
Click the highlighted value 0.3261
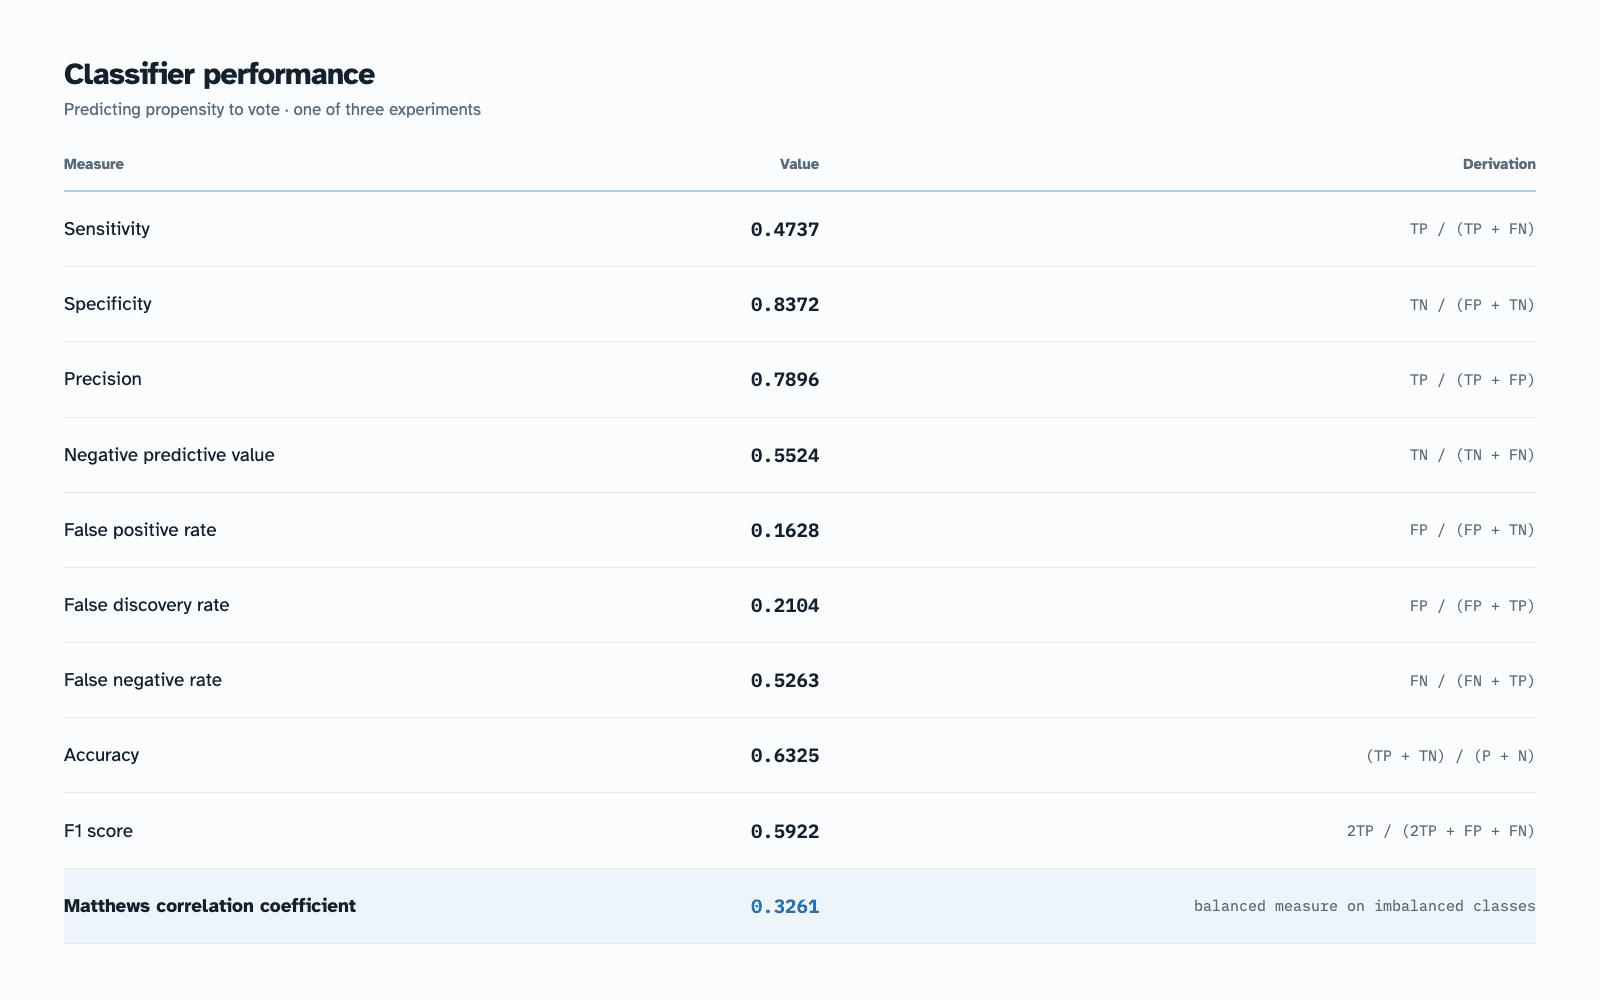[x=785, y=907]
